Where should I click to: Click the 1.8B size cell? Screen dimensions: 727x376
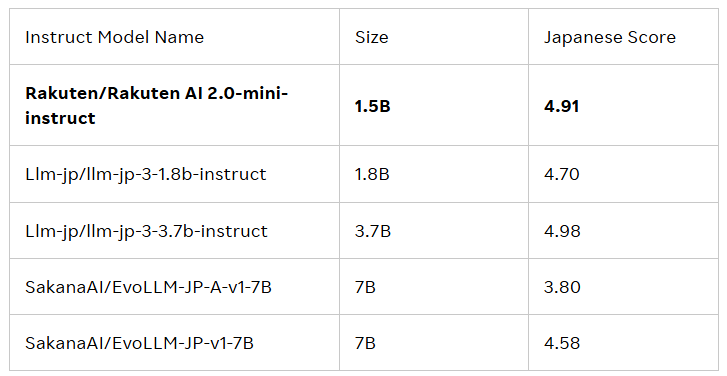[x=372, y=174]
